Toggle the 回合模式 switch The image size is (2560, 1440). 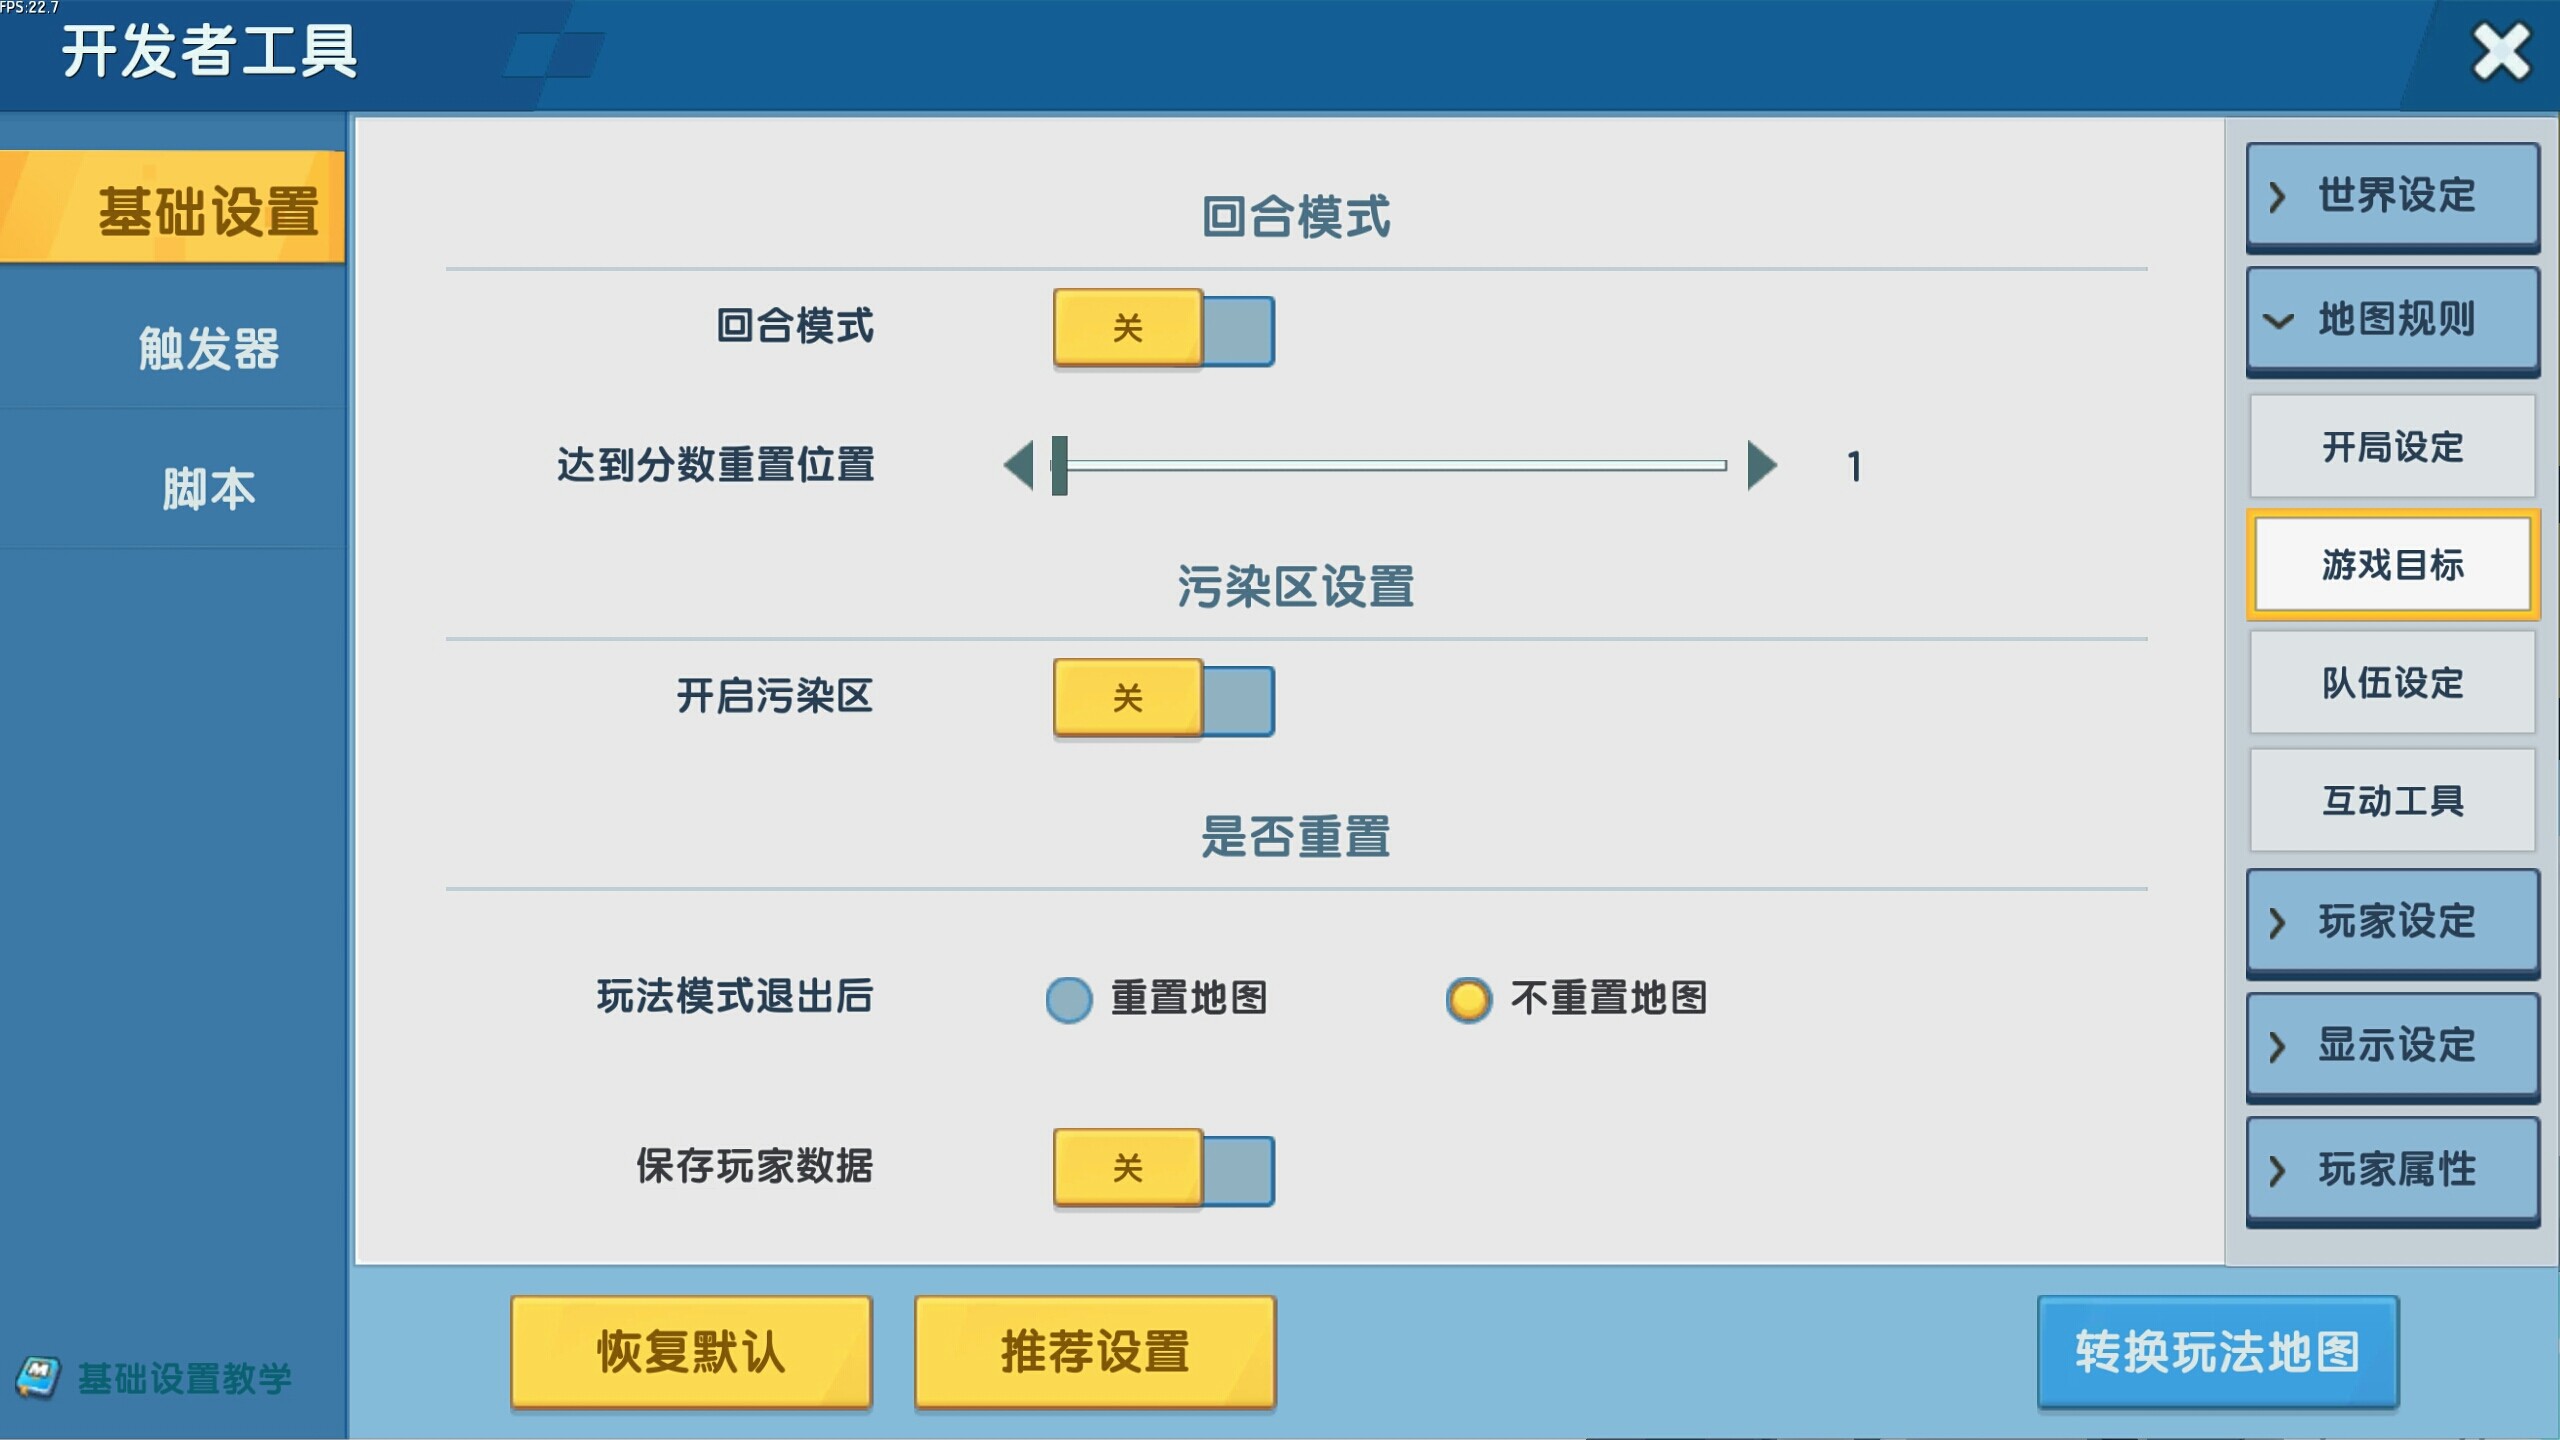point(1163,328)
